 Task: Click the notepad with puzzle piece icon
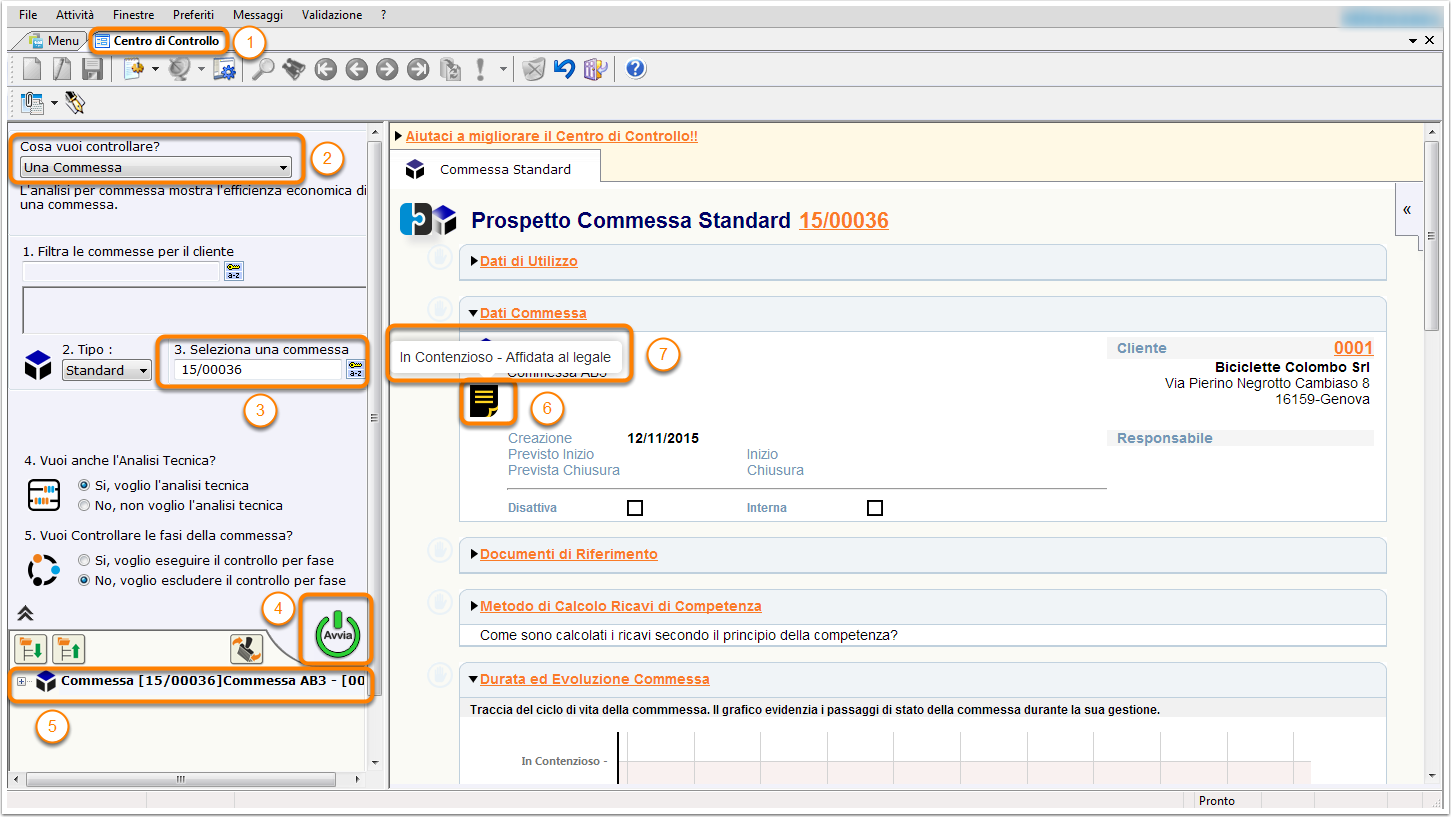pyautogui.click(x=135, y=69)
